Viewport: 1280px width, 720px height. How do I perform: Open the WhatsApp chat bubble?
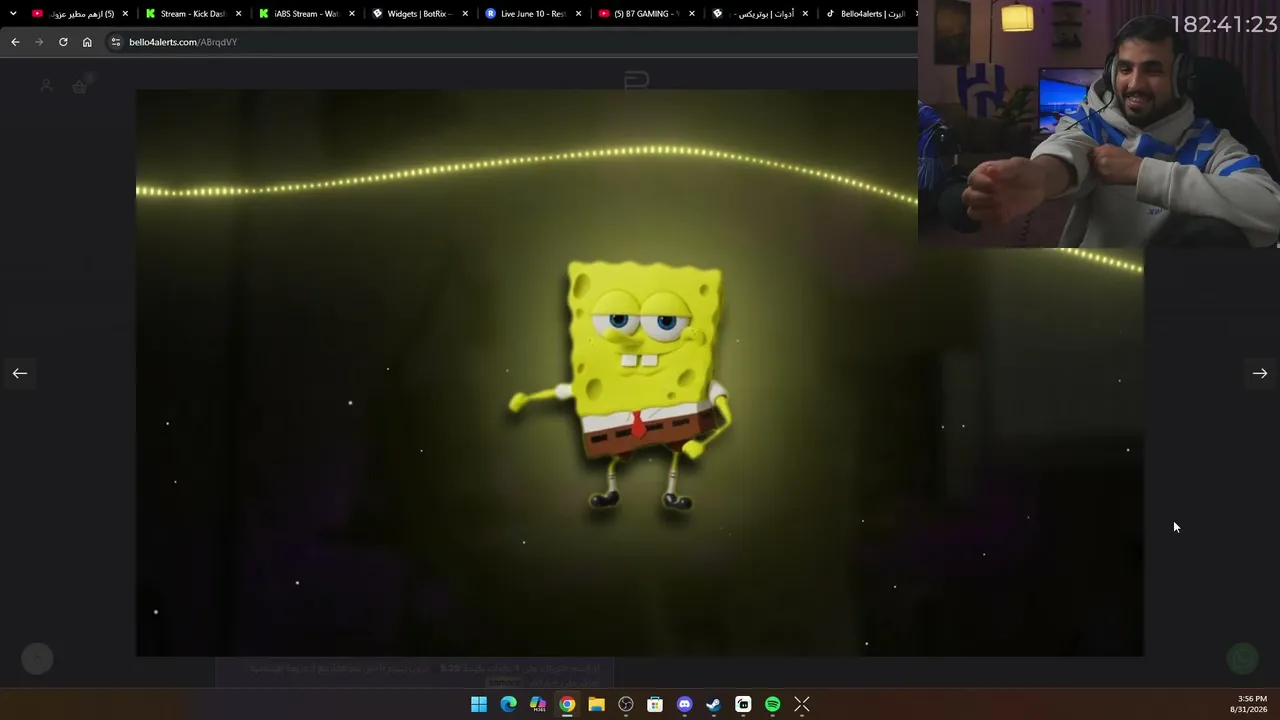(1242, 658)
